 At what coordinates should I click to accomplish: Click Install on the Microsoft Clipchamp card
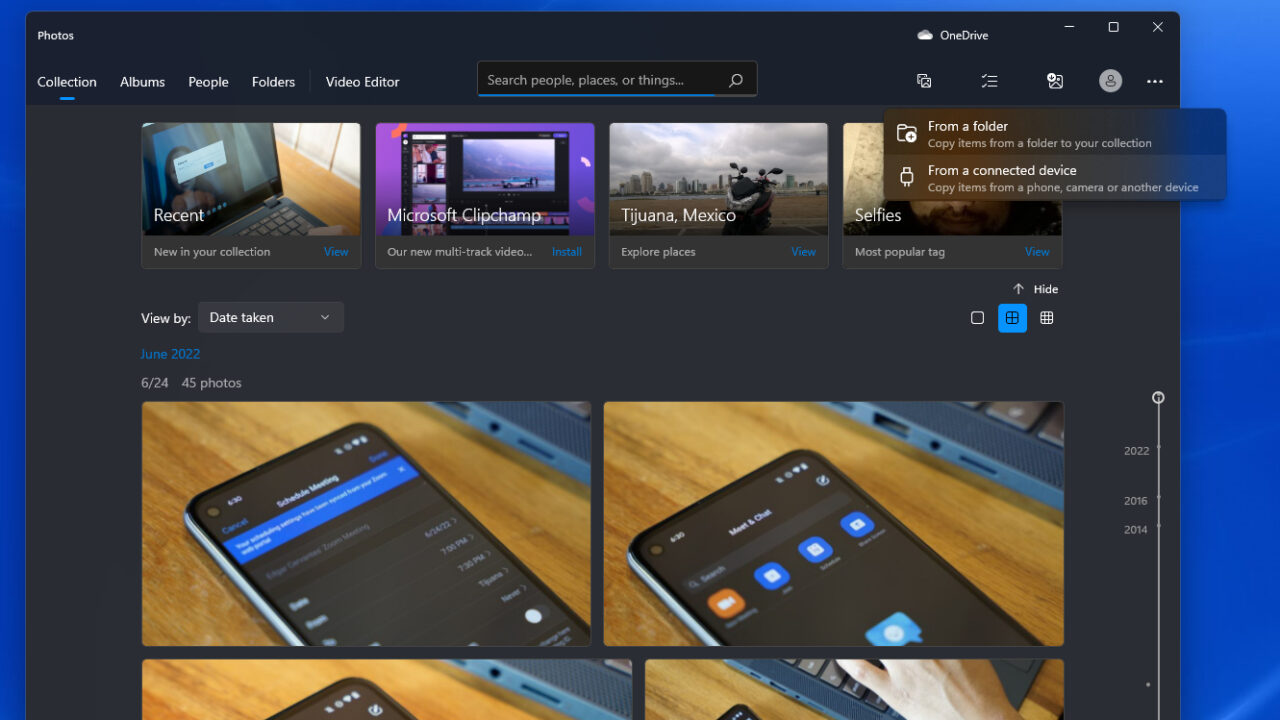[x=566, y=252]
